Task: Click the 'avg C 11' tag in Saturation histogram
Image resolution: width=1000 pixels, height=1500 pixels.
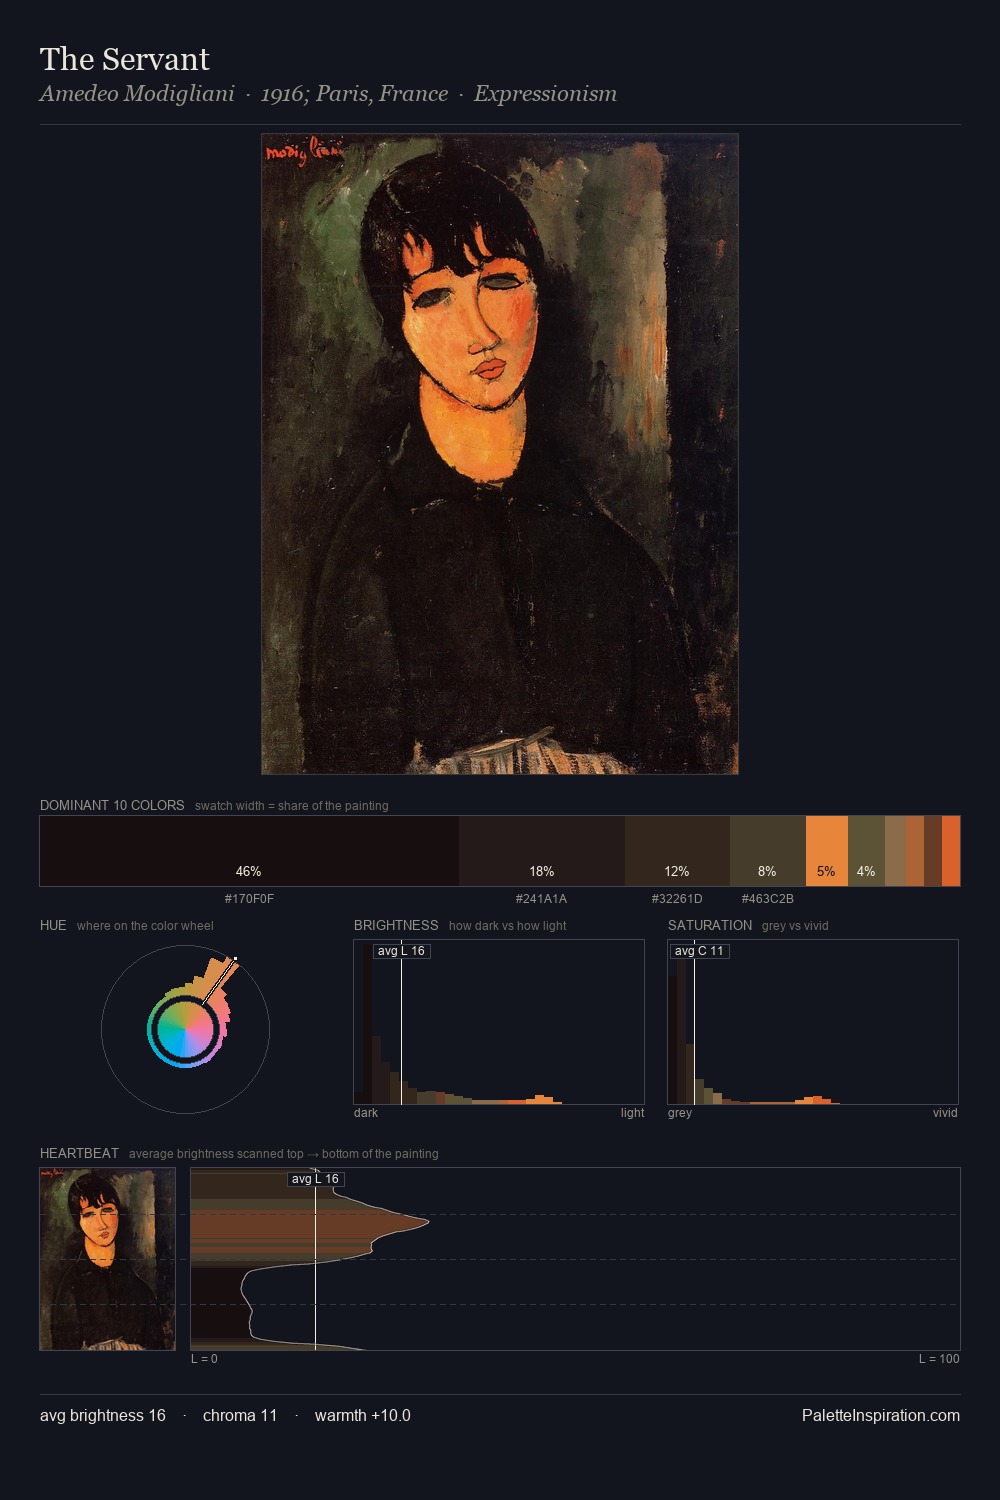Action: (x=699, y=951)
